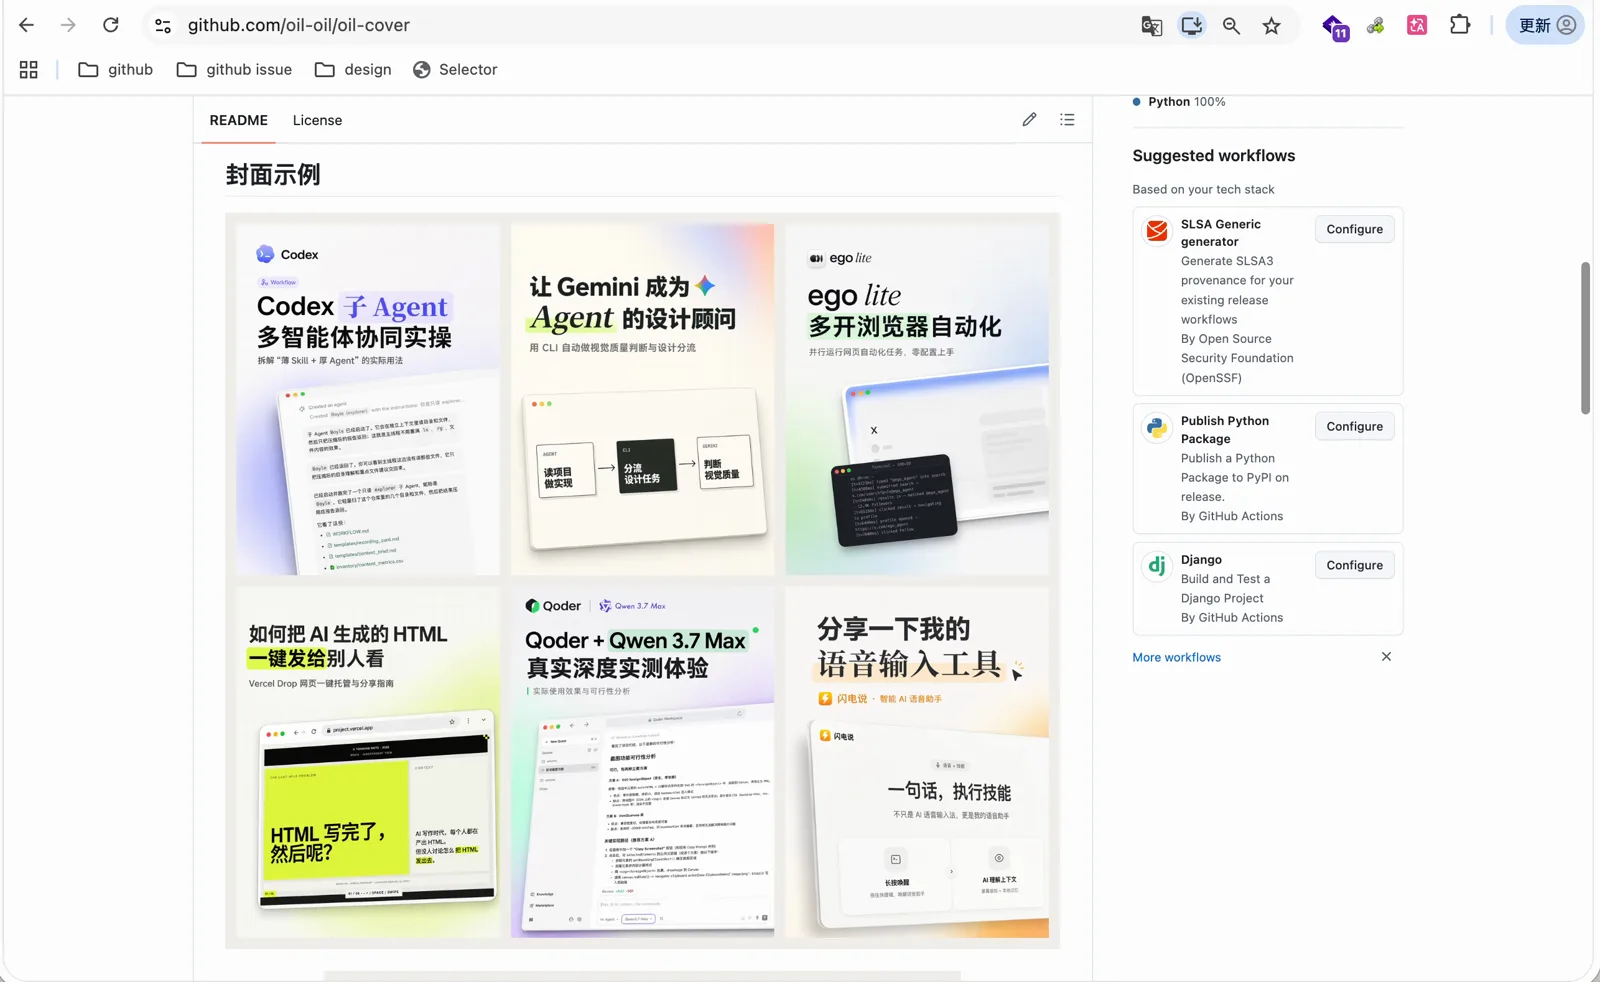Click the SLSA Generic generator title
The height and width of the screenshot is (982, 1600).
pos(1220,233)
